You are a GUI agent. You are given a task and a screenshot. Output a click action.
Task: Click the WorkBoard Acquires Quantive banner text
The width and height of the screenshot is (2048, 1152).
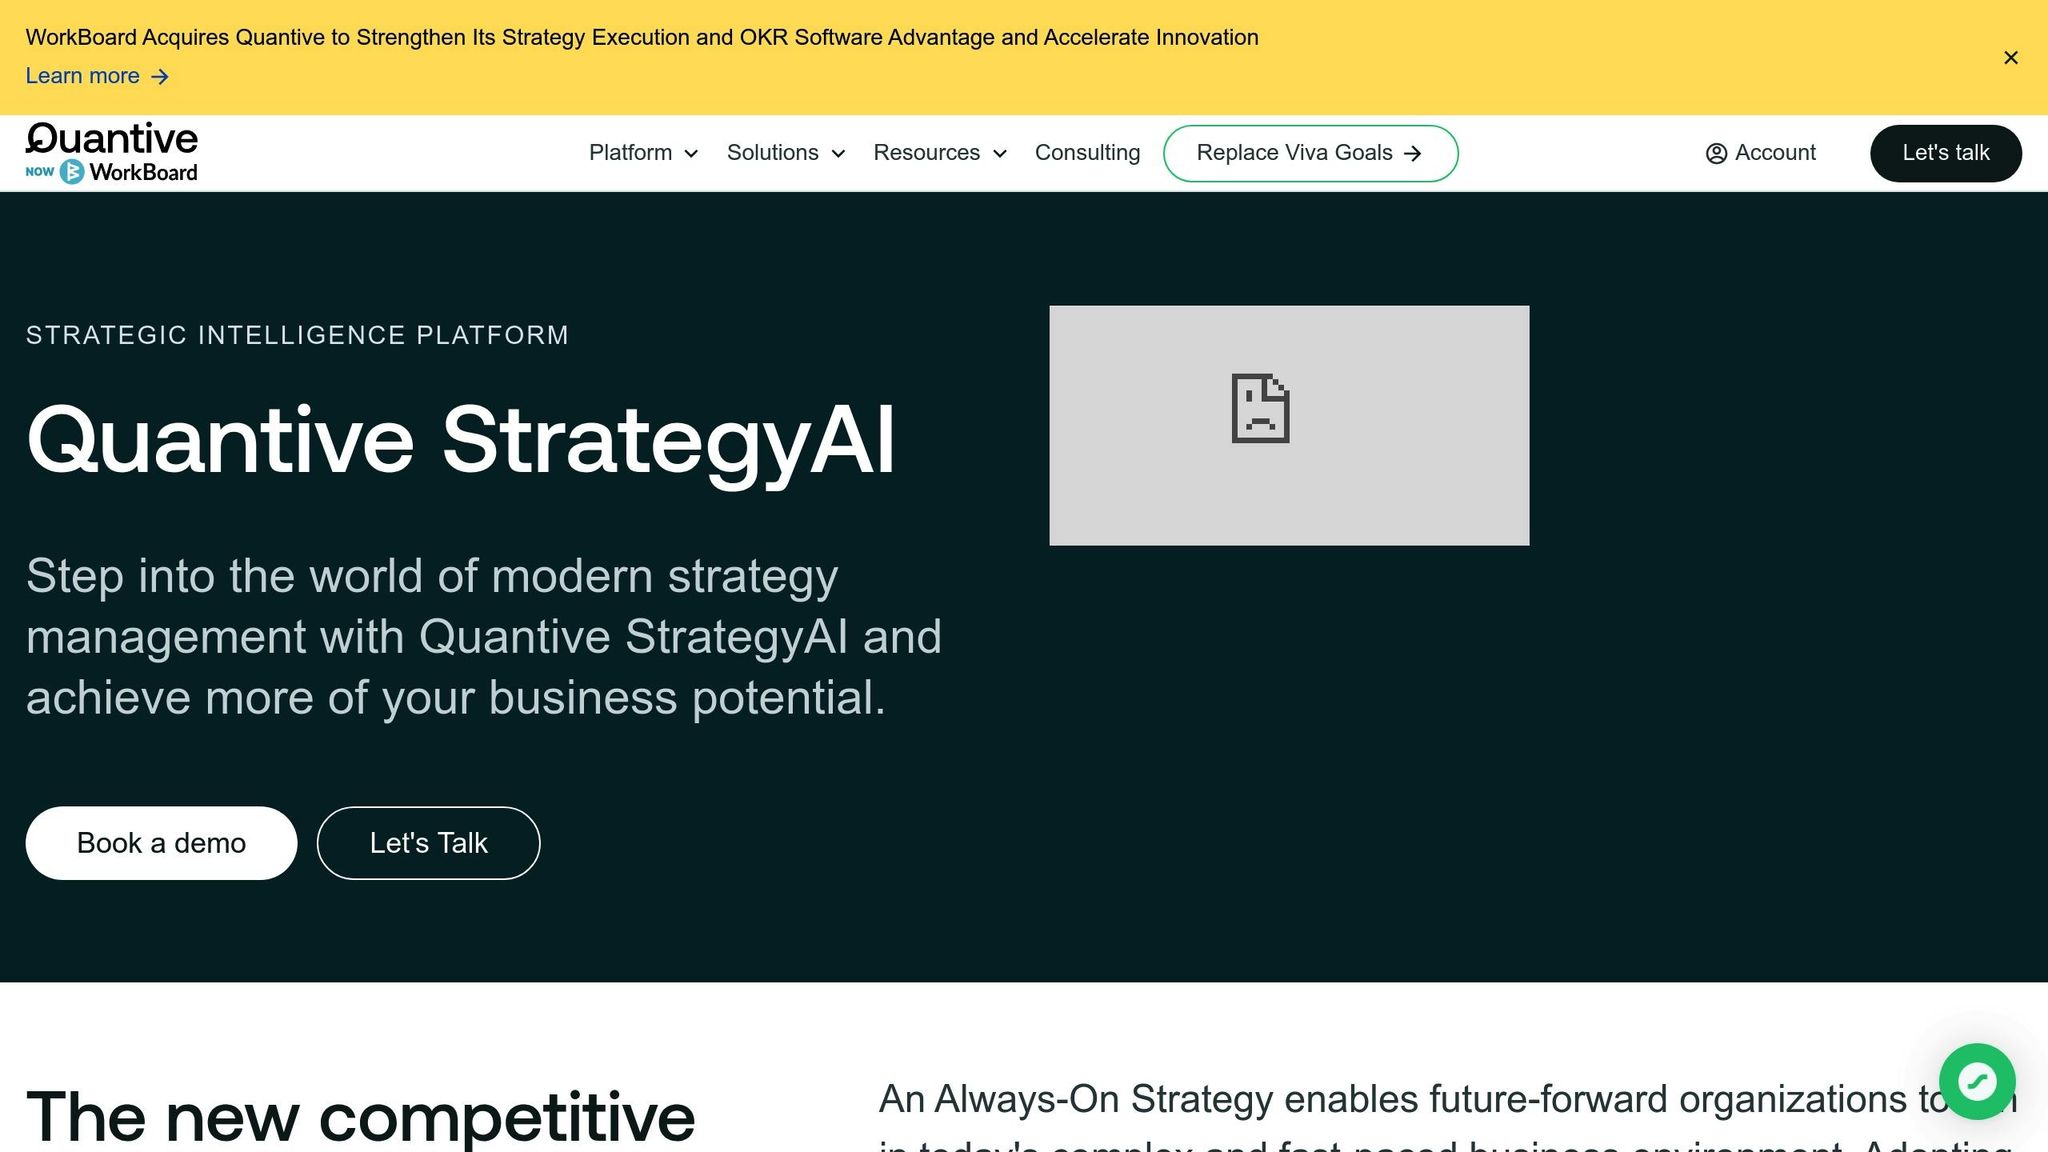(x=642, y=37)
